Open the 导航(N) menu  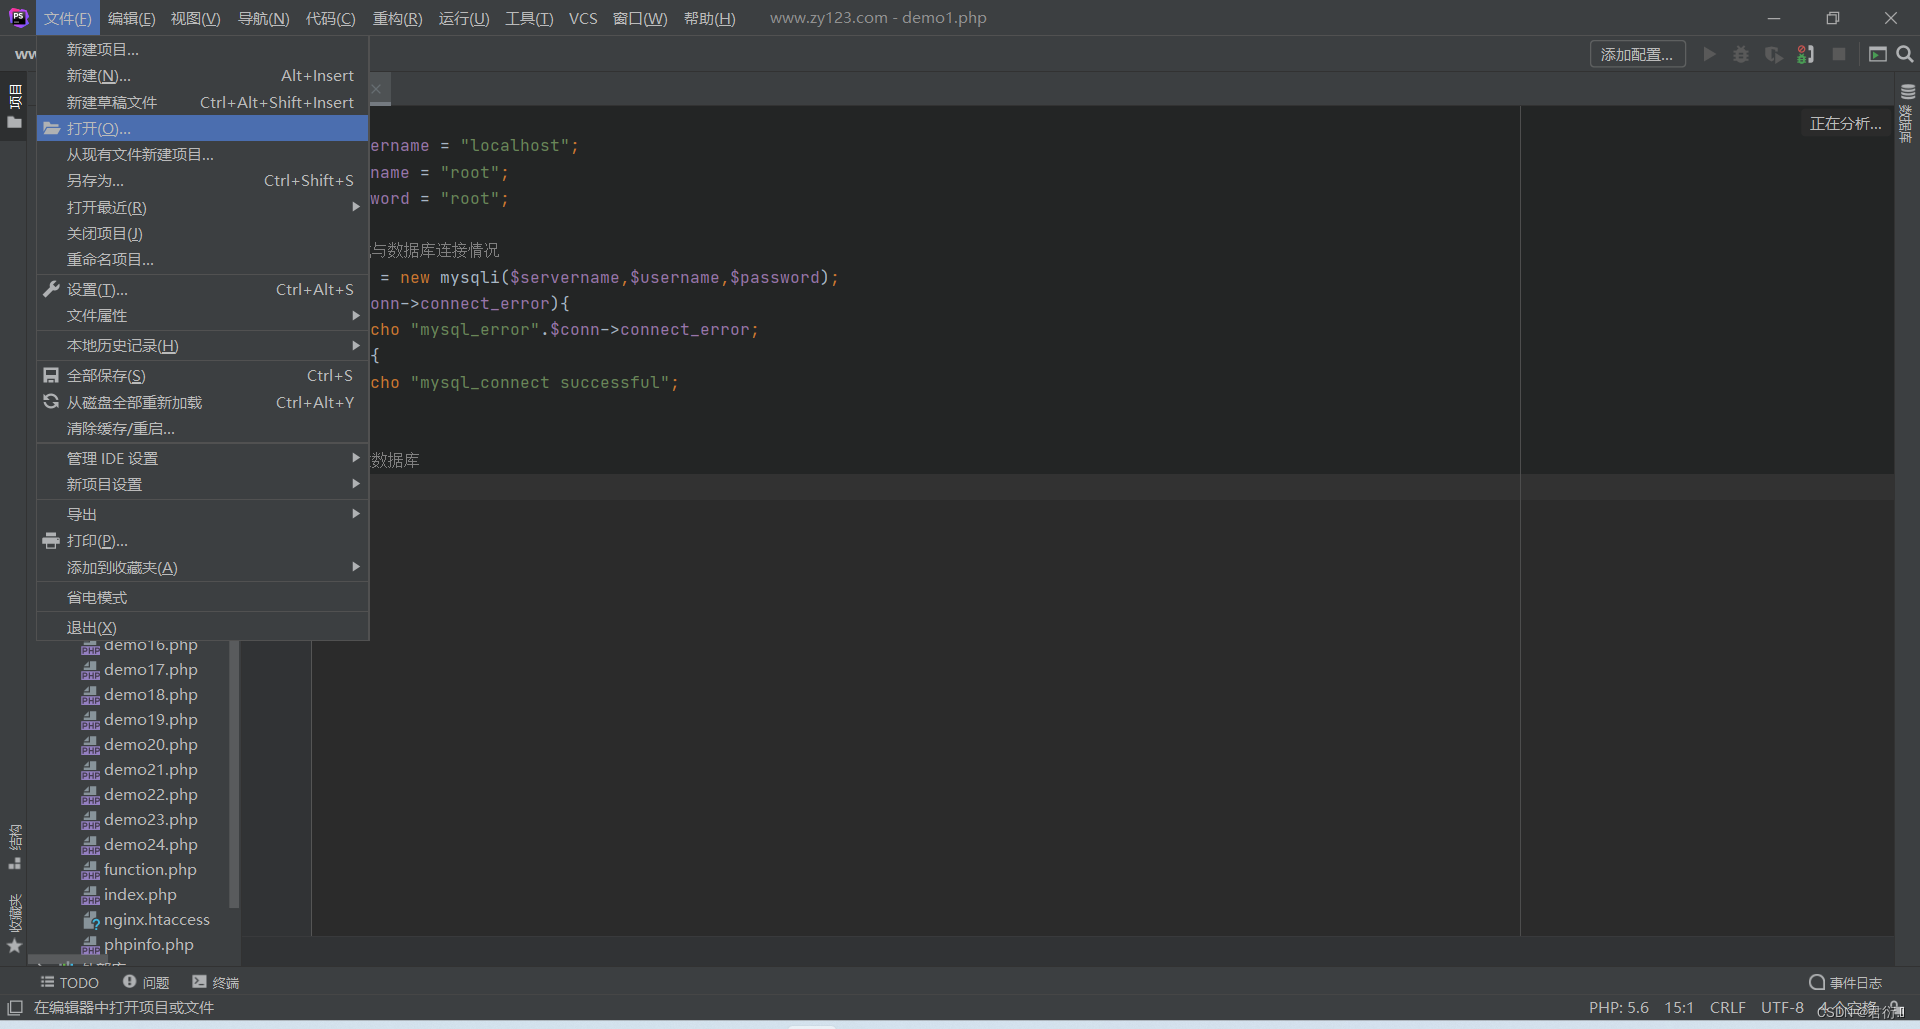pyautogui.click(x=264, y=18)
